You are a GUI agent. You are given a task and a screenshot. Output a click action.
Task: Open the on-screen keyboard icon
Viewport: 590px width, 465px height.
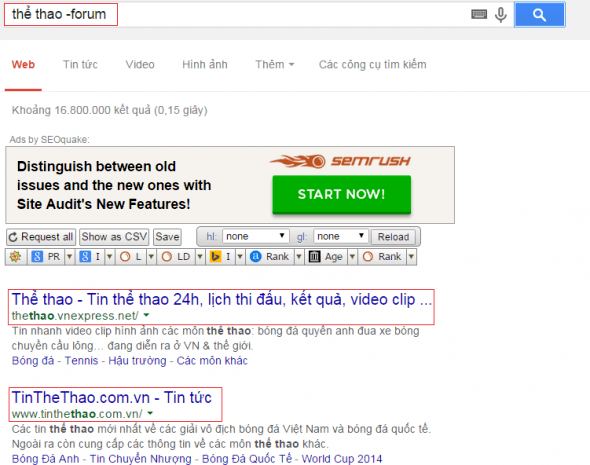point(479,14)
